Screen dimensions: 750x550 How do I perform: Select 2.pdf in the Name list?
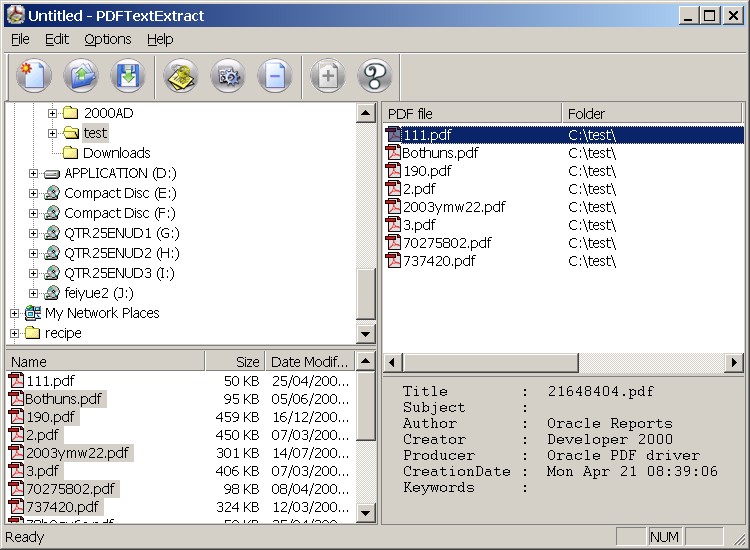coord(42,435)
